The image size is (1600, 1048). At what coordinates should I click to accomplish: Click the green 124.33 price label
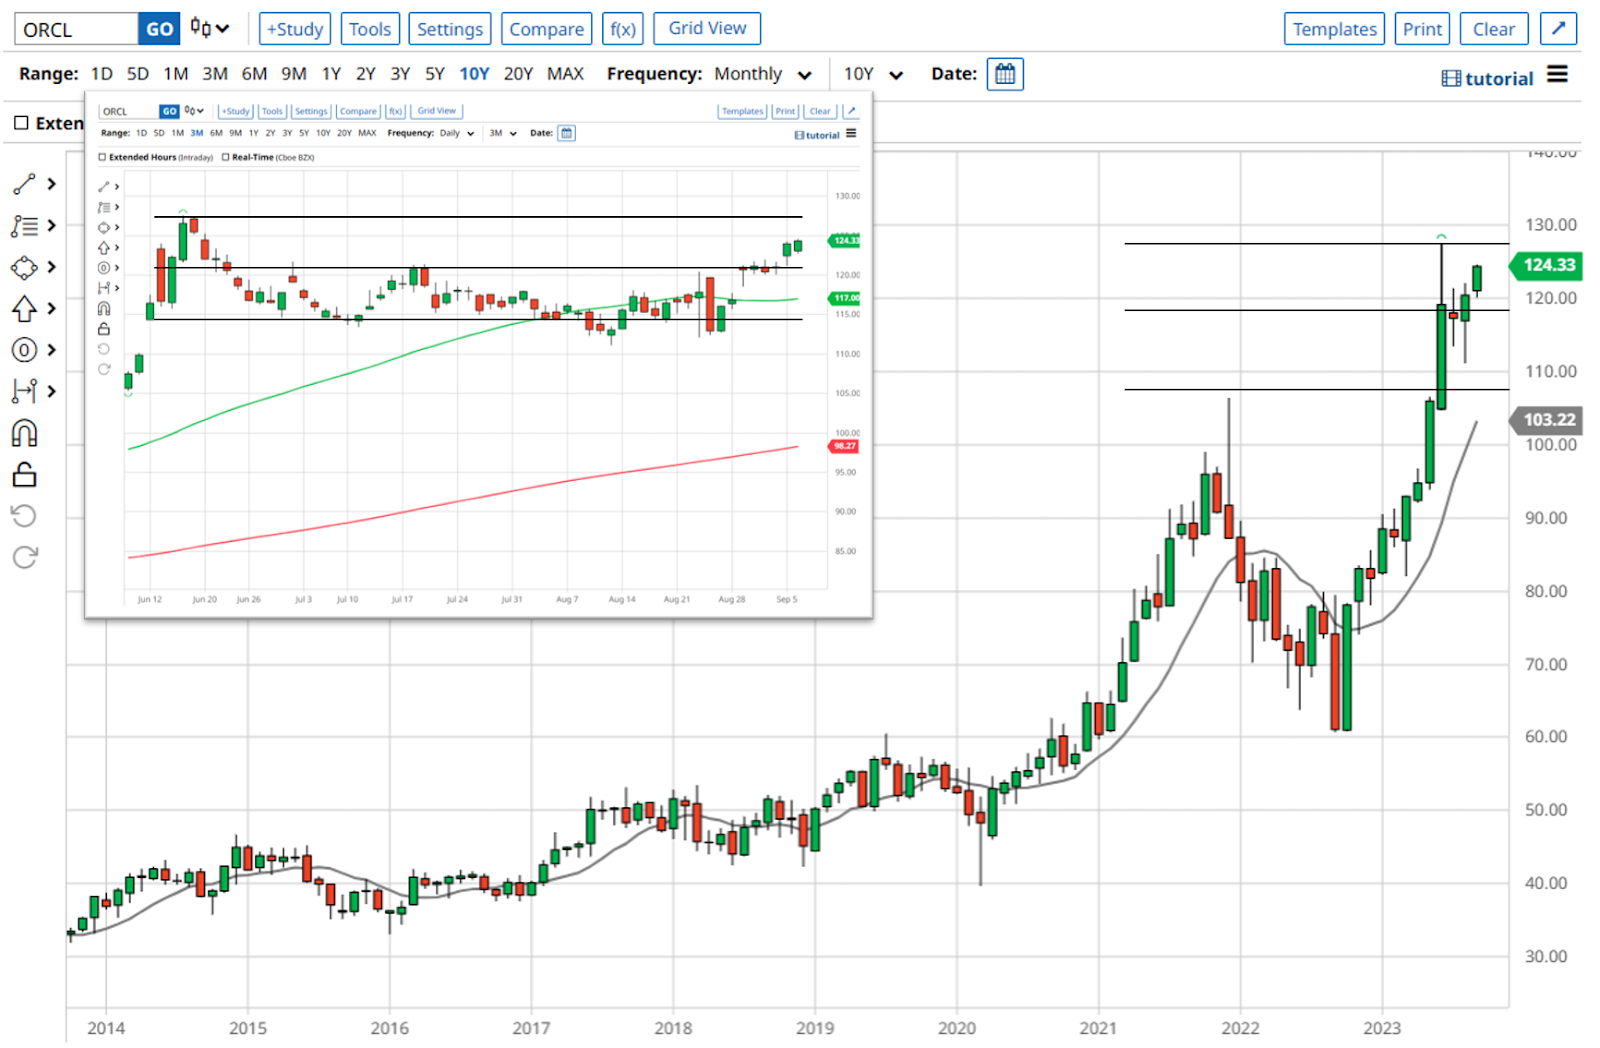tap(1547, 266)
